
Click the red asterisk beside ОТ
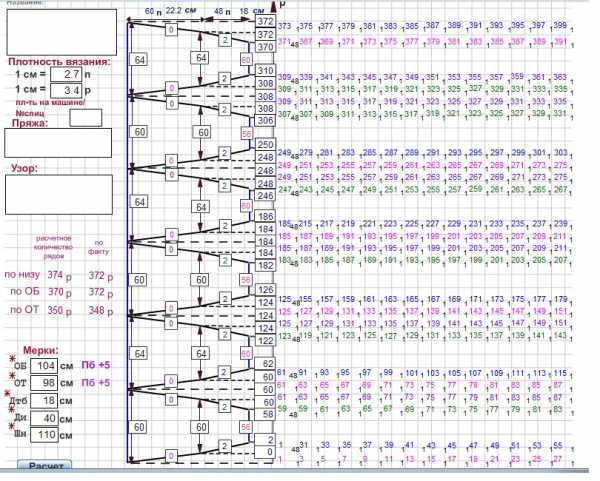pyautogui.click(x=13, y=376)
